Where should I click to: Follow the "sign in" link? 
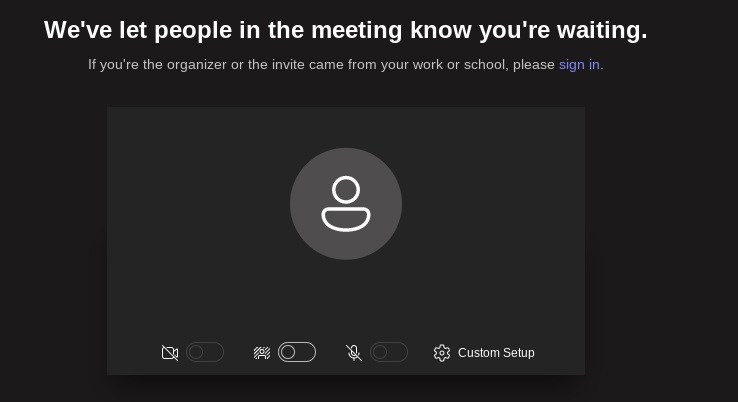point(579,65)
